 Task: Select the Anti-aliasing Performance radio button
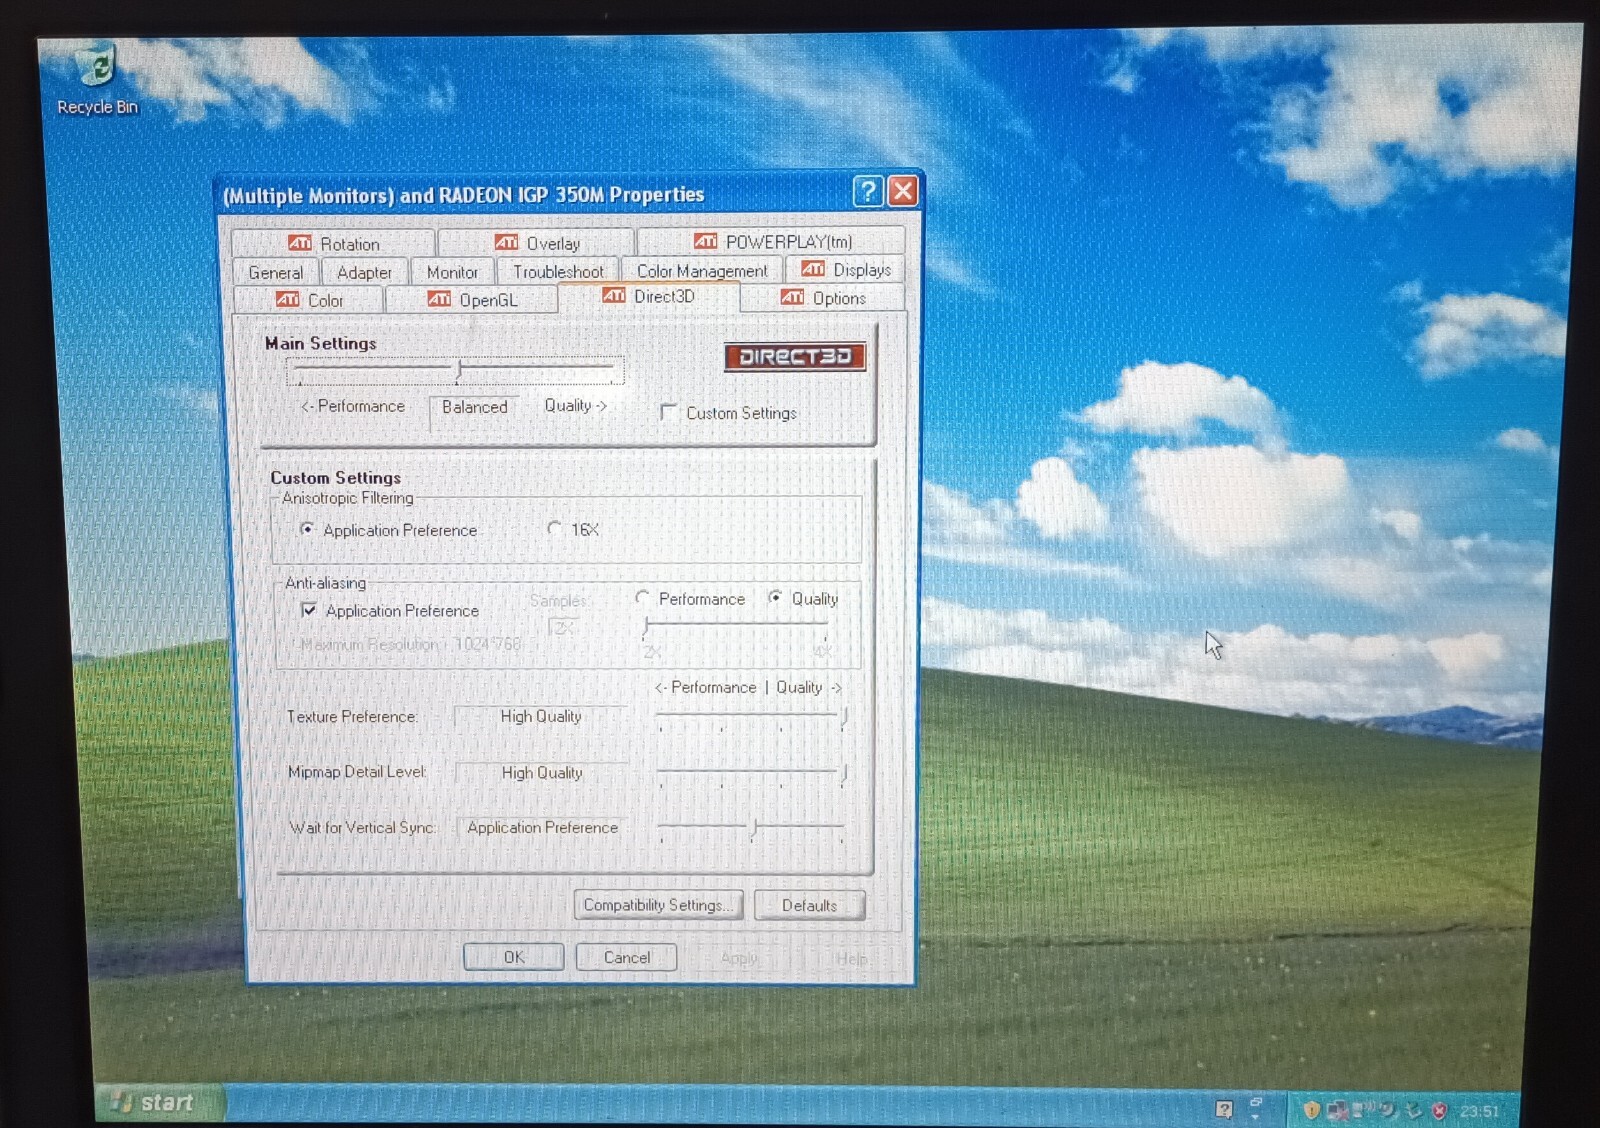click(x=642, y=598)
